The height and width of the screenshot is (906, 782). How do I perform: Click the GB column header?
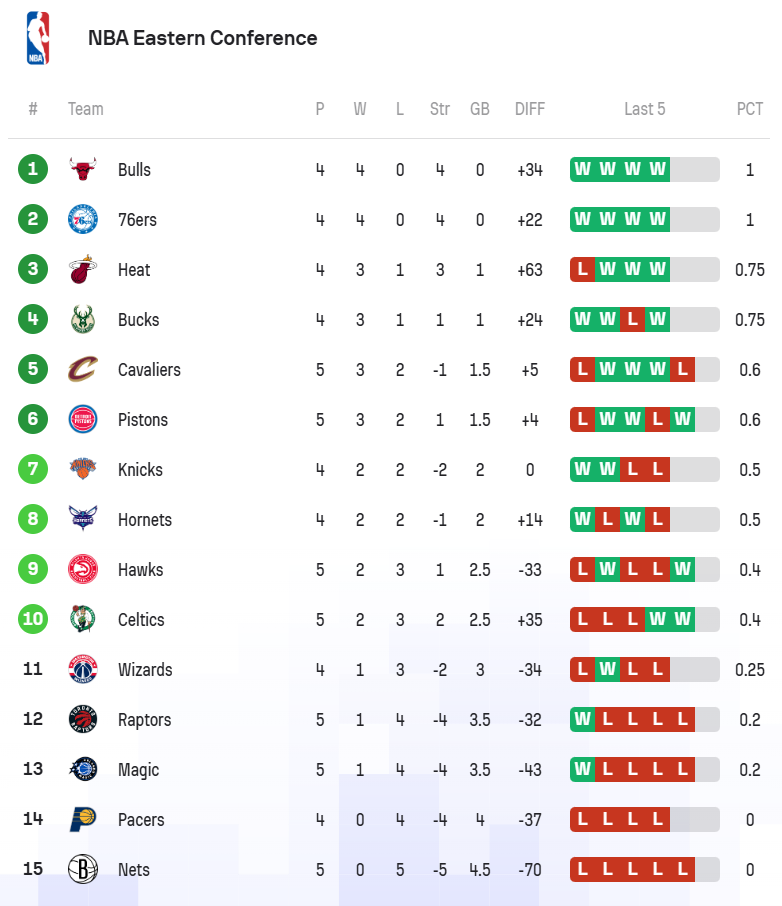pos(479,109)
